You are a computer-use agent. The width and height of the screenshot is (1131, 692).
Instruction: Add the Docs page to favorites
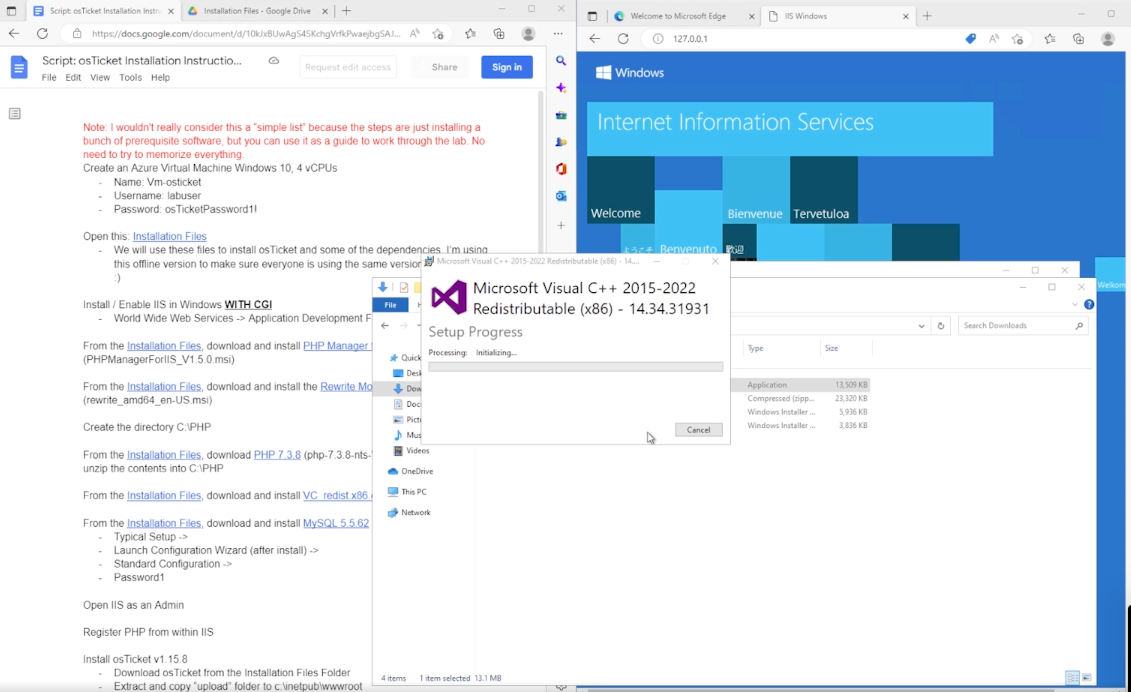(x=438, y=33)
